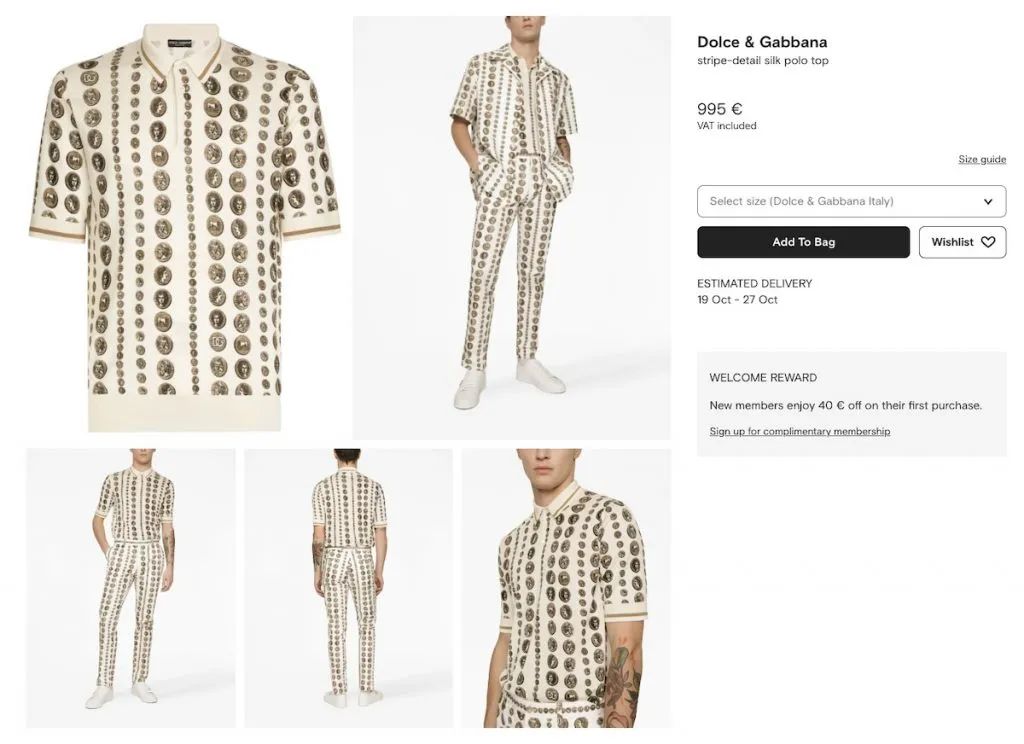1024x744 pixels.
Task: Click the 19 Oct - 27 Oct delivery dates
Action: tap(737, 300)
